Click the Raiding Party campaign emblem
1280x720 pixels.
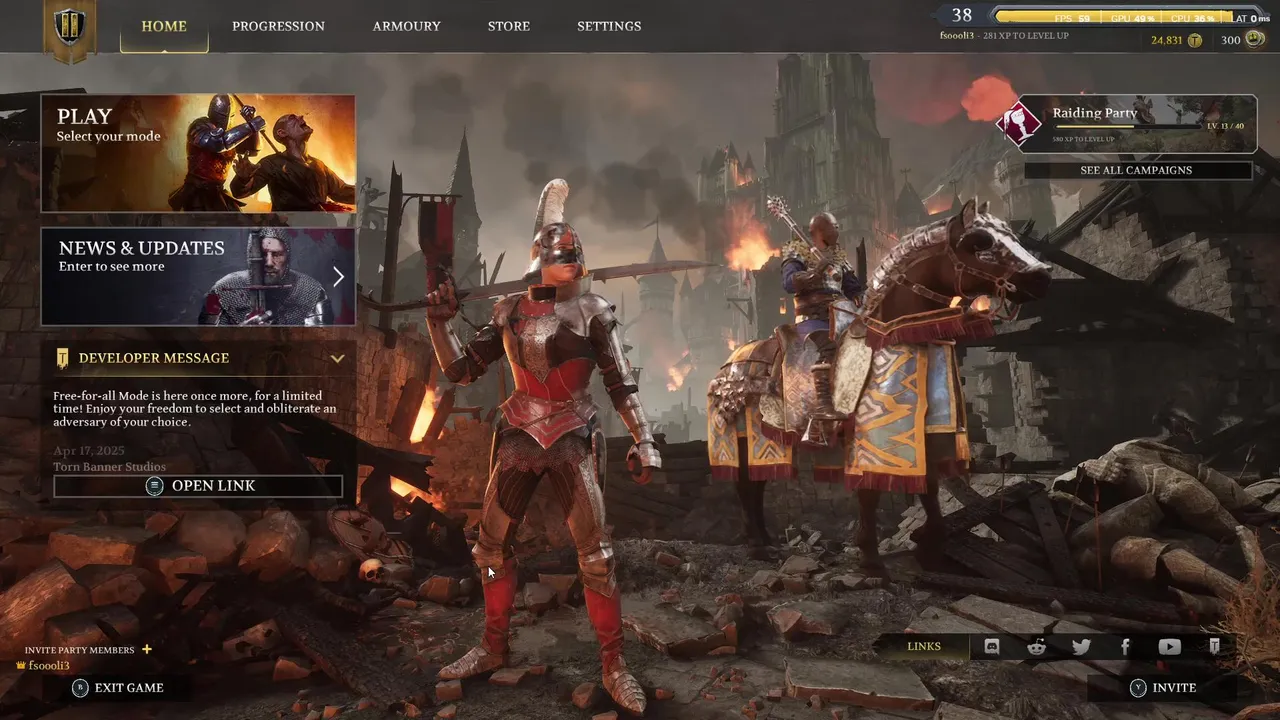tap(1019, 124)
